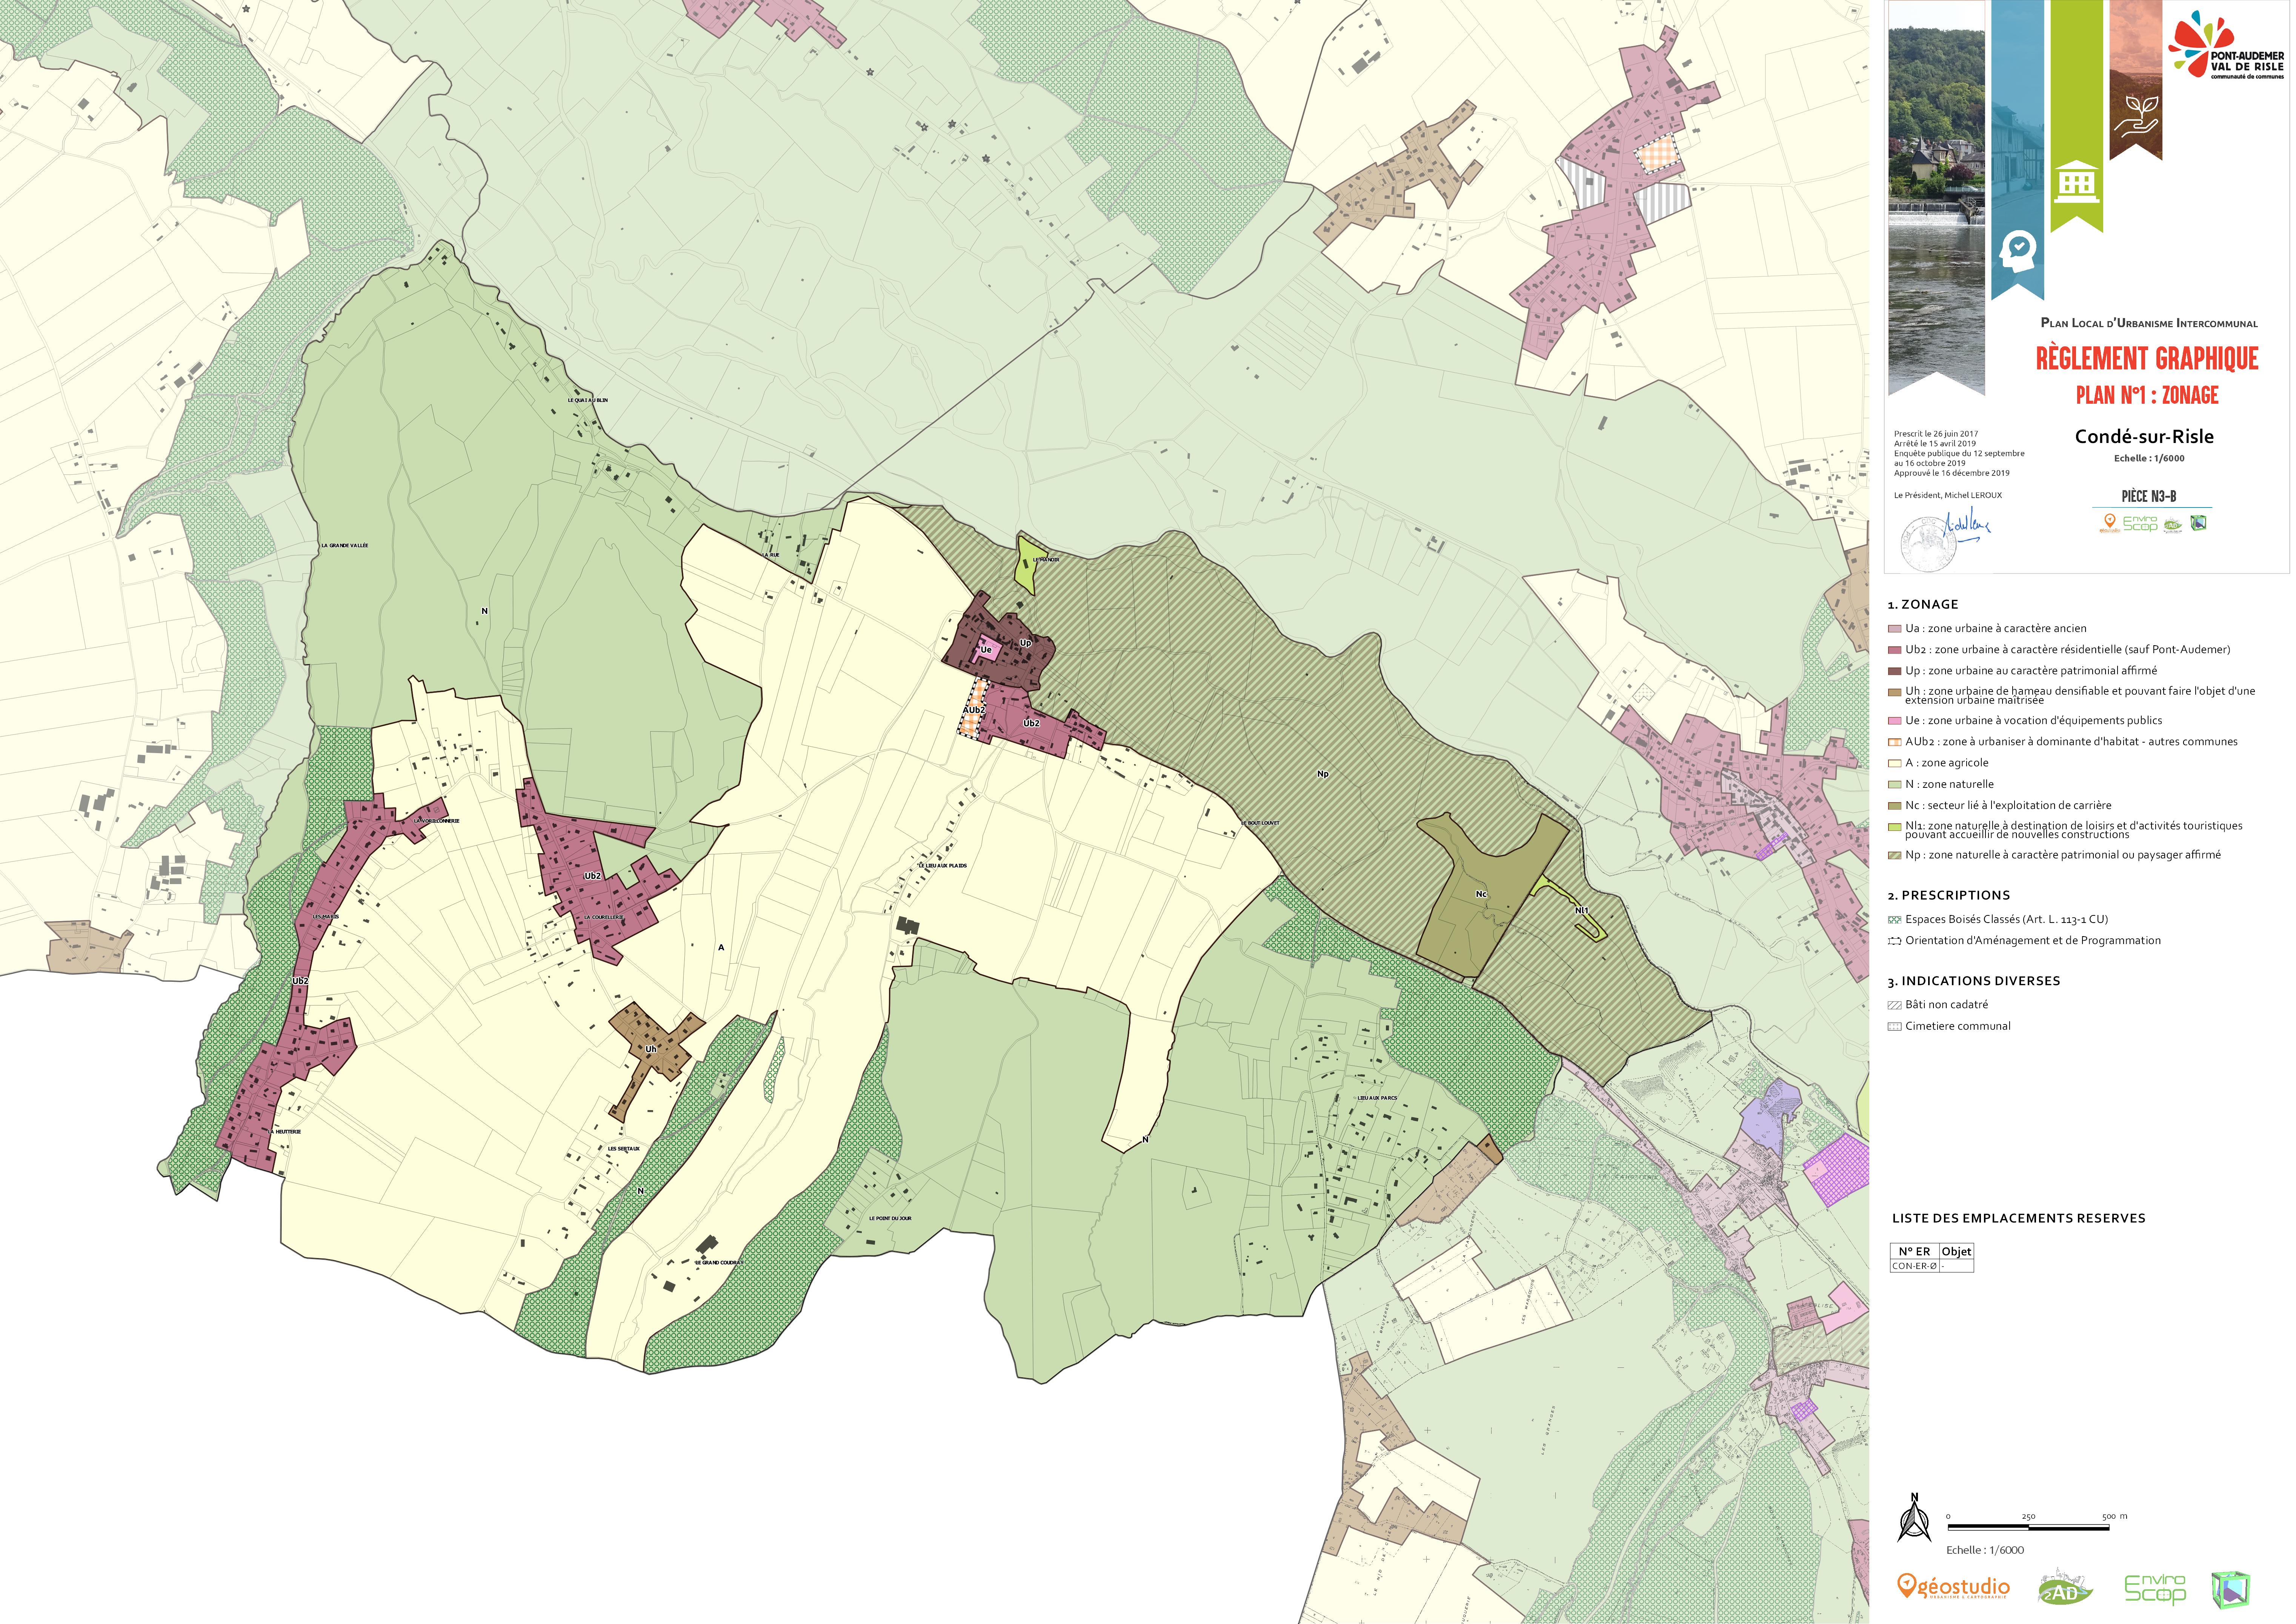Select the Nl1 loisirs legend swatch
This screenshot has width=2296, height=1624.
tap(1894, 827)
